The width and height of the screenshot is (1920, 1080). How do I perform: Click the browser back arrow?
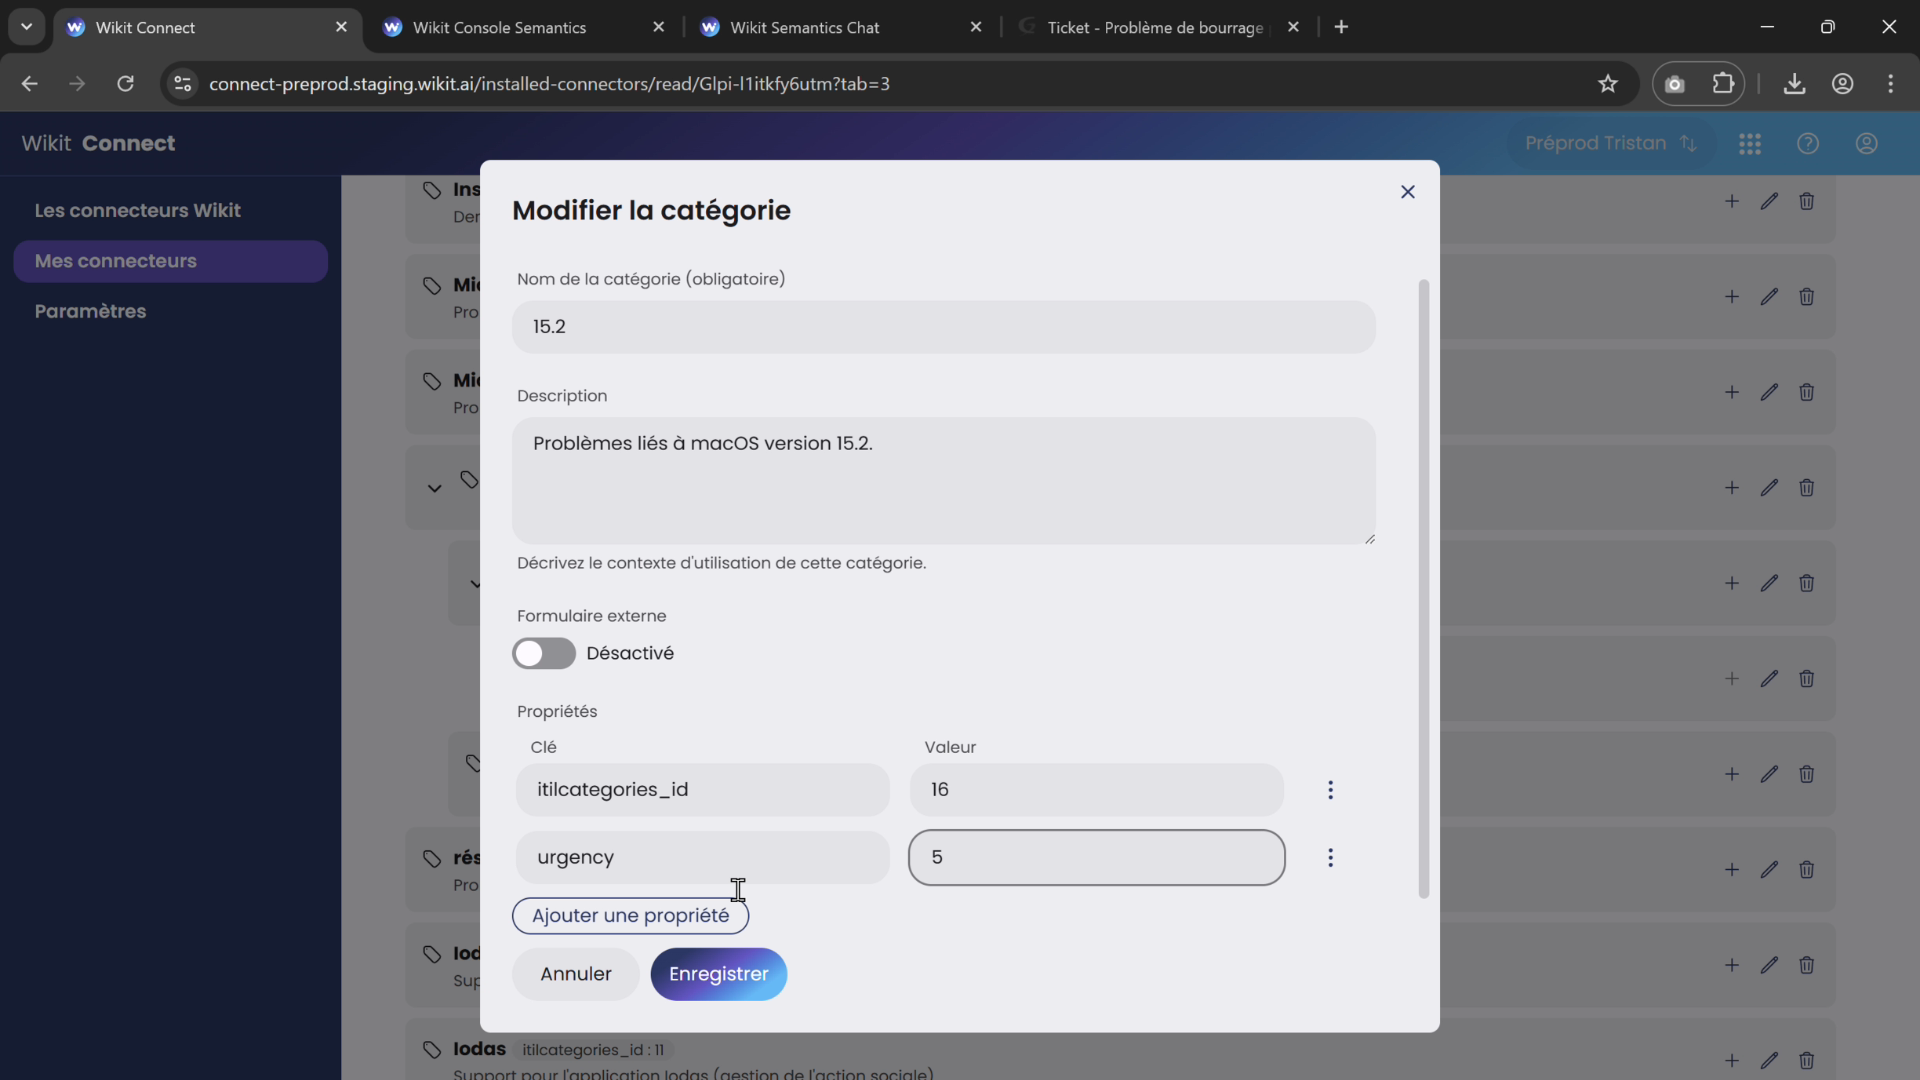coord(30,84)
